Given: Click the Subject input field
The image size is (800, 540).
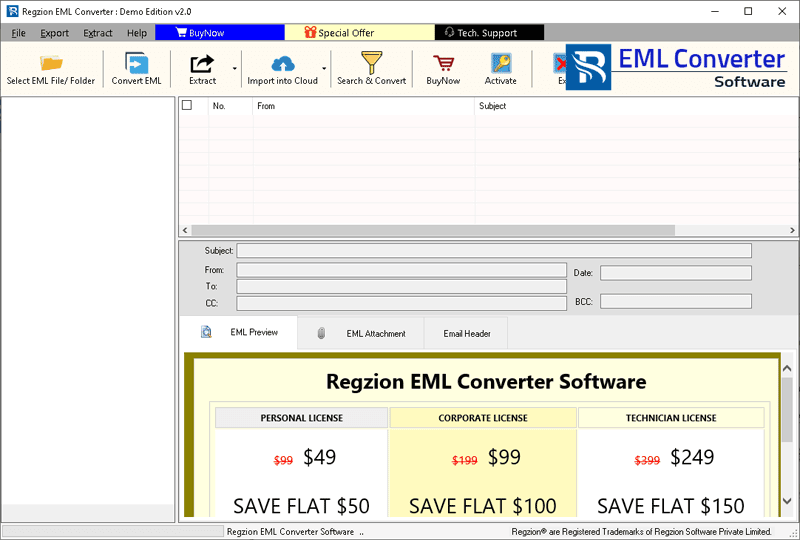Looking at the screenshot, I should [494, 251].
